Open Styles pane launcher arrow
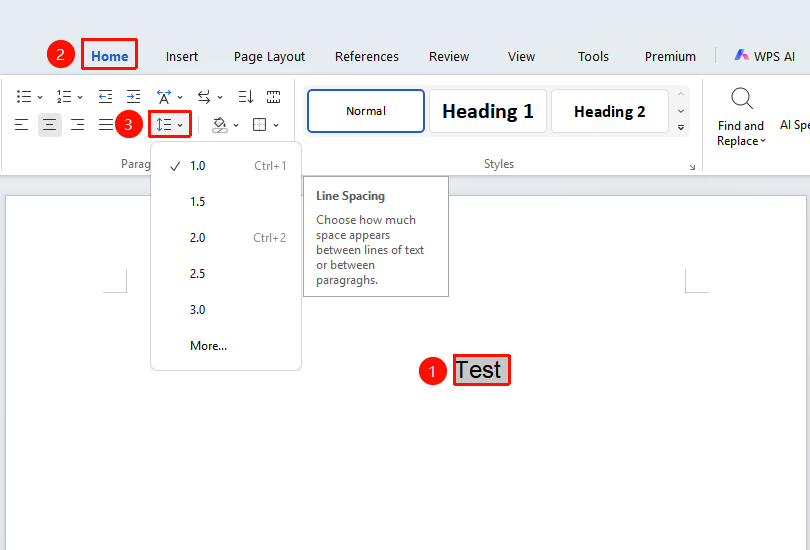The width and height of the screenshot is (810, 550). point(692,167)
